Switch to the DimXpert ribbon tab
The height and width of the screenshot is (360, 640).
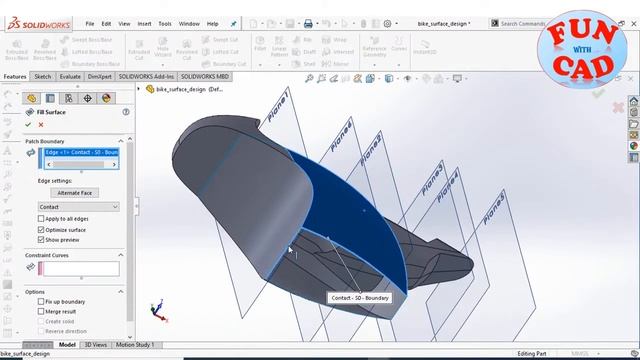(x=100, y=76)
